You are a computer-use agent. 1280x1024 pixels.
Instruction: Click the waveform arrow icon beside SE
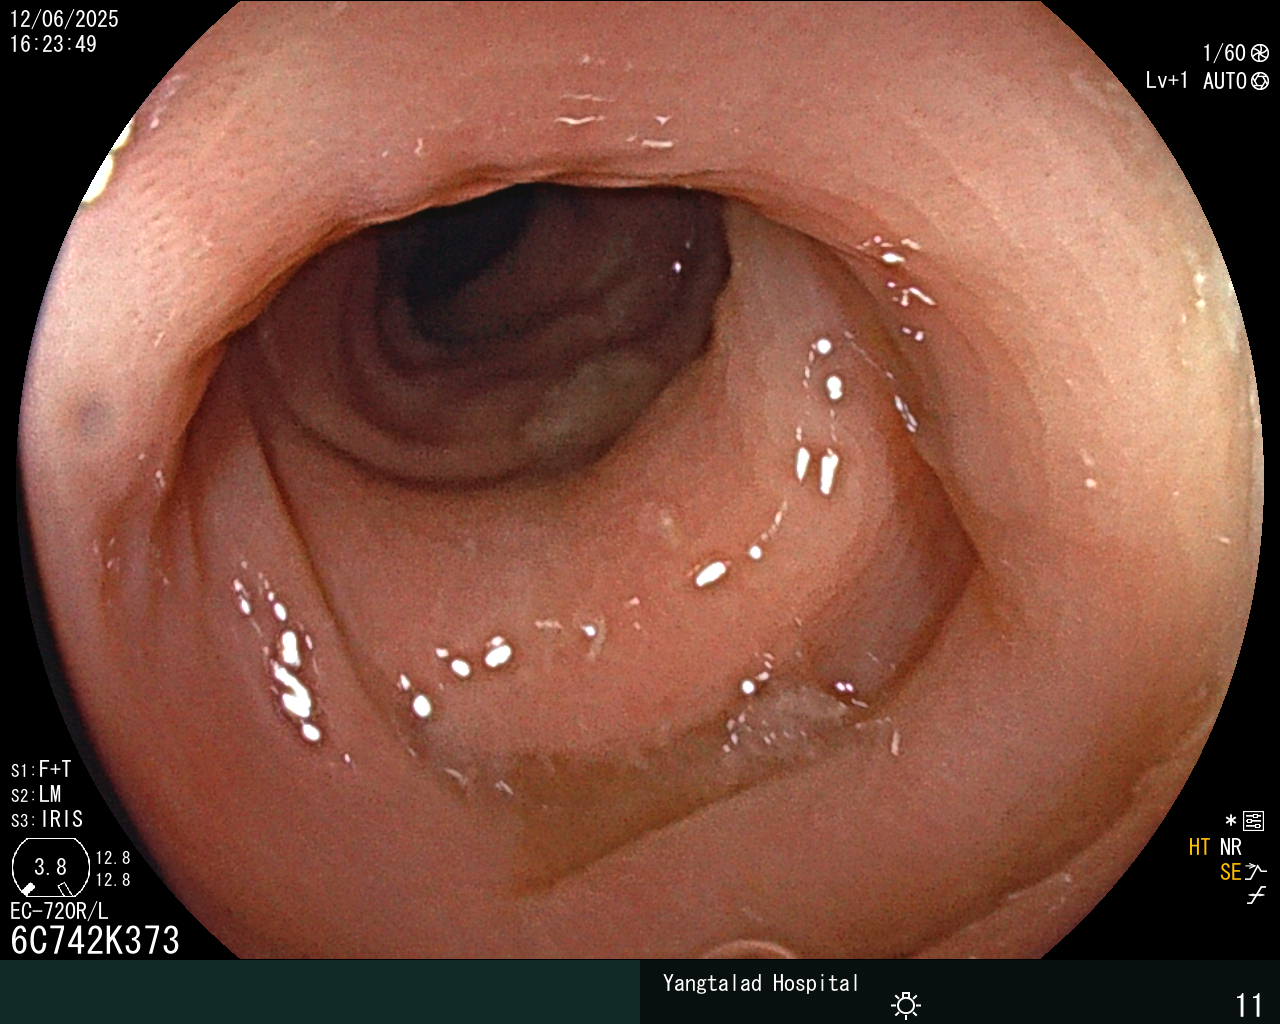1256,872
